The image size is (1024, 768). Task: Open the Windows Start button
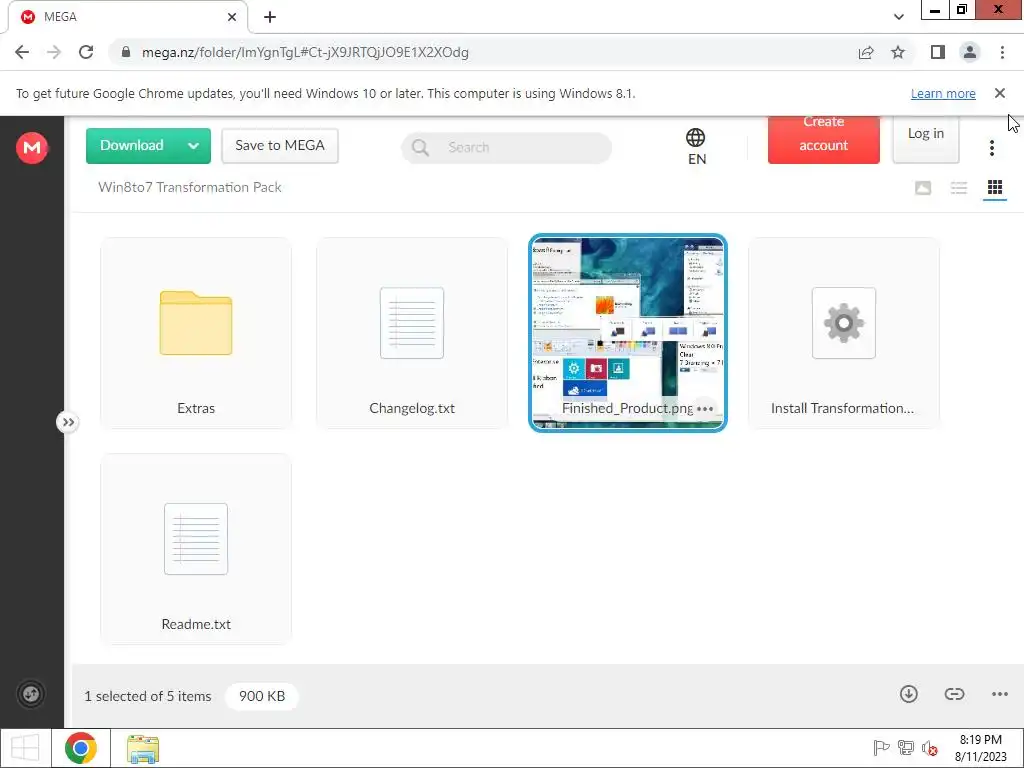25,748
